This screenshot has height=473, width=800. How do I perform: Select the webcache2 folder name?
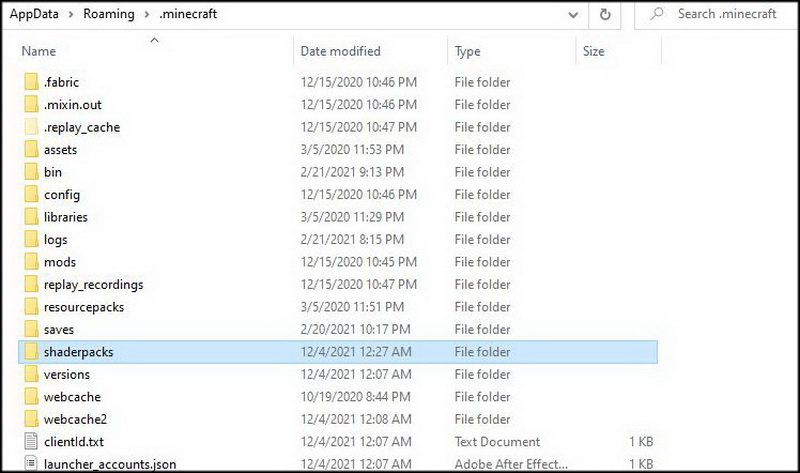pyautogui.click(x=76, y=419)
